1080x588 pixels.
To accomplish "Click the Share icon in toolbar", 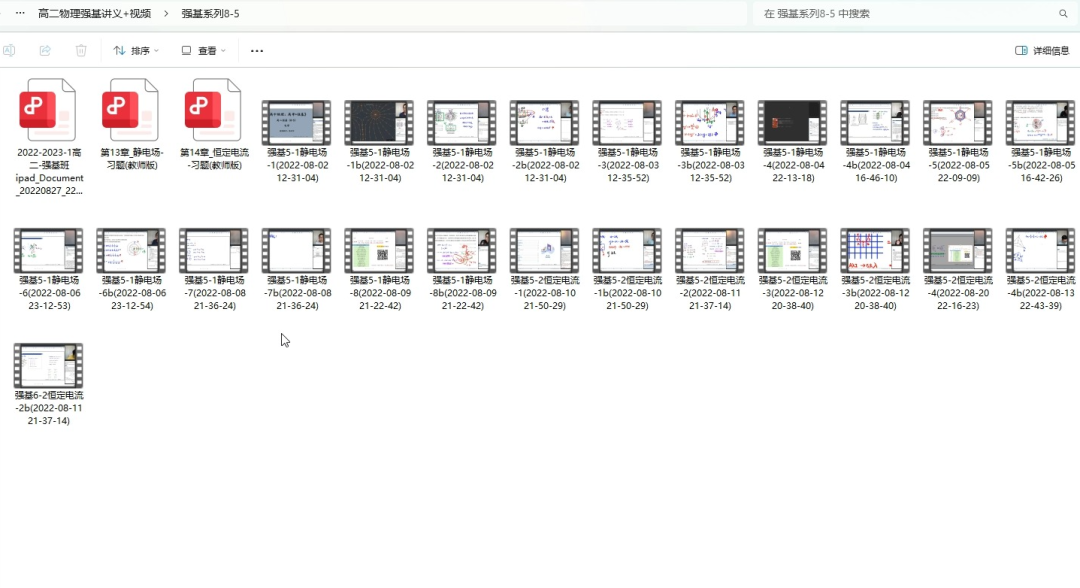I will point(45,51).
